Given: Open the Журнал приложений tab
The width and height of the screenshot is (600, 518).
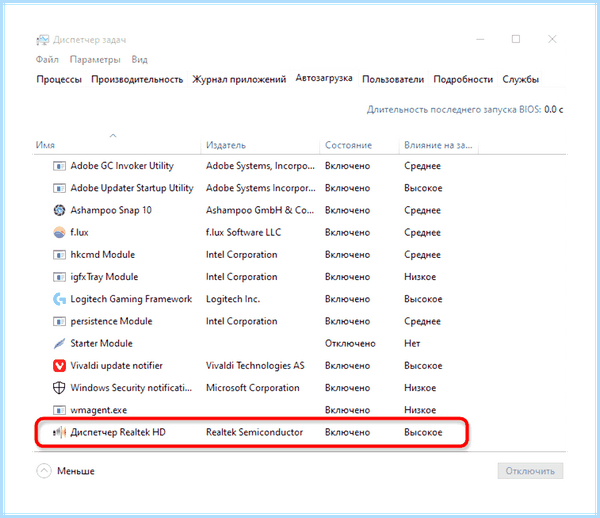Looking at the screenshot, I should (239, 79).
